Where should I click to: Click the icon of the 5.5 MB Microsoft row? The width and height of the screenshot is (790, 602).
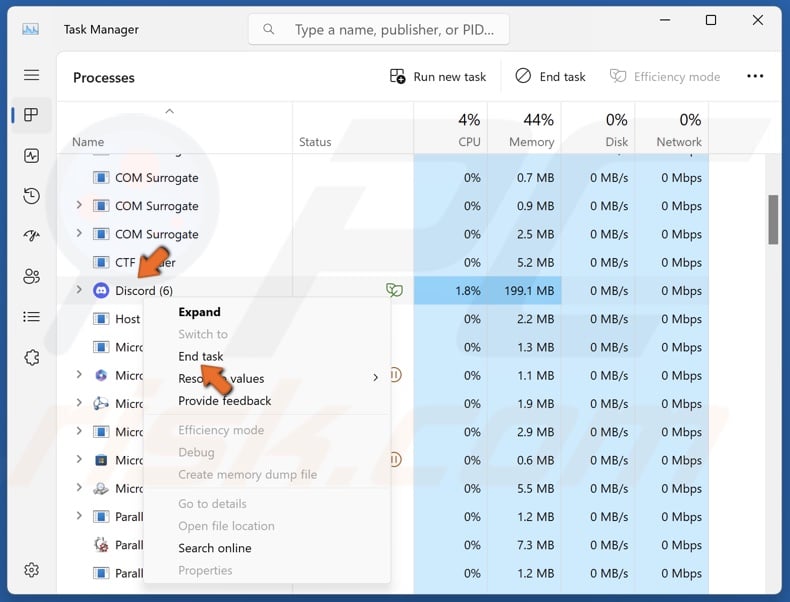[101, 488]
